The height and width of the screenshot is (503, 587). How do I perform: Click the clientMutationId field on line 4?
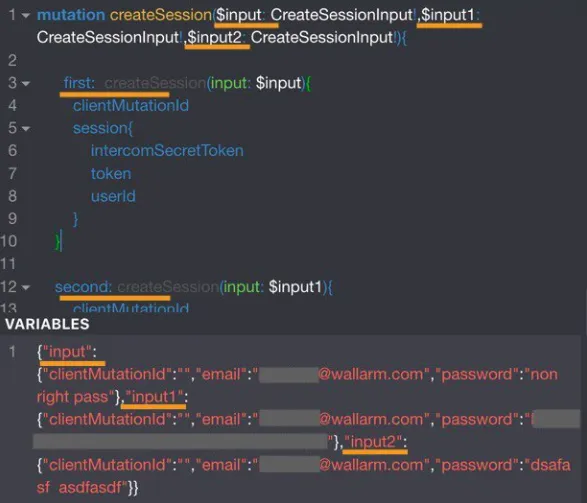pyautogui.click(x=131, y=106)
